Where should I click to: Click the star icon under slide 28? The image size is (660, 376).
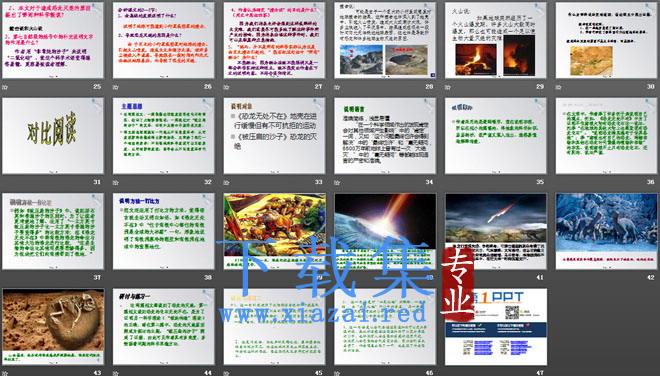click(337, 87)
